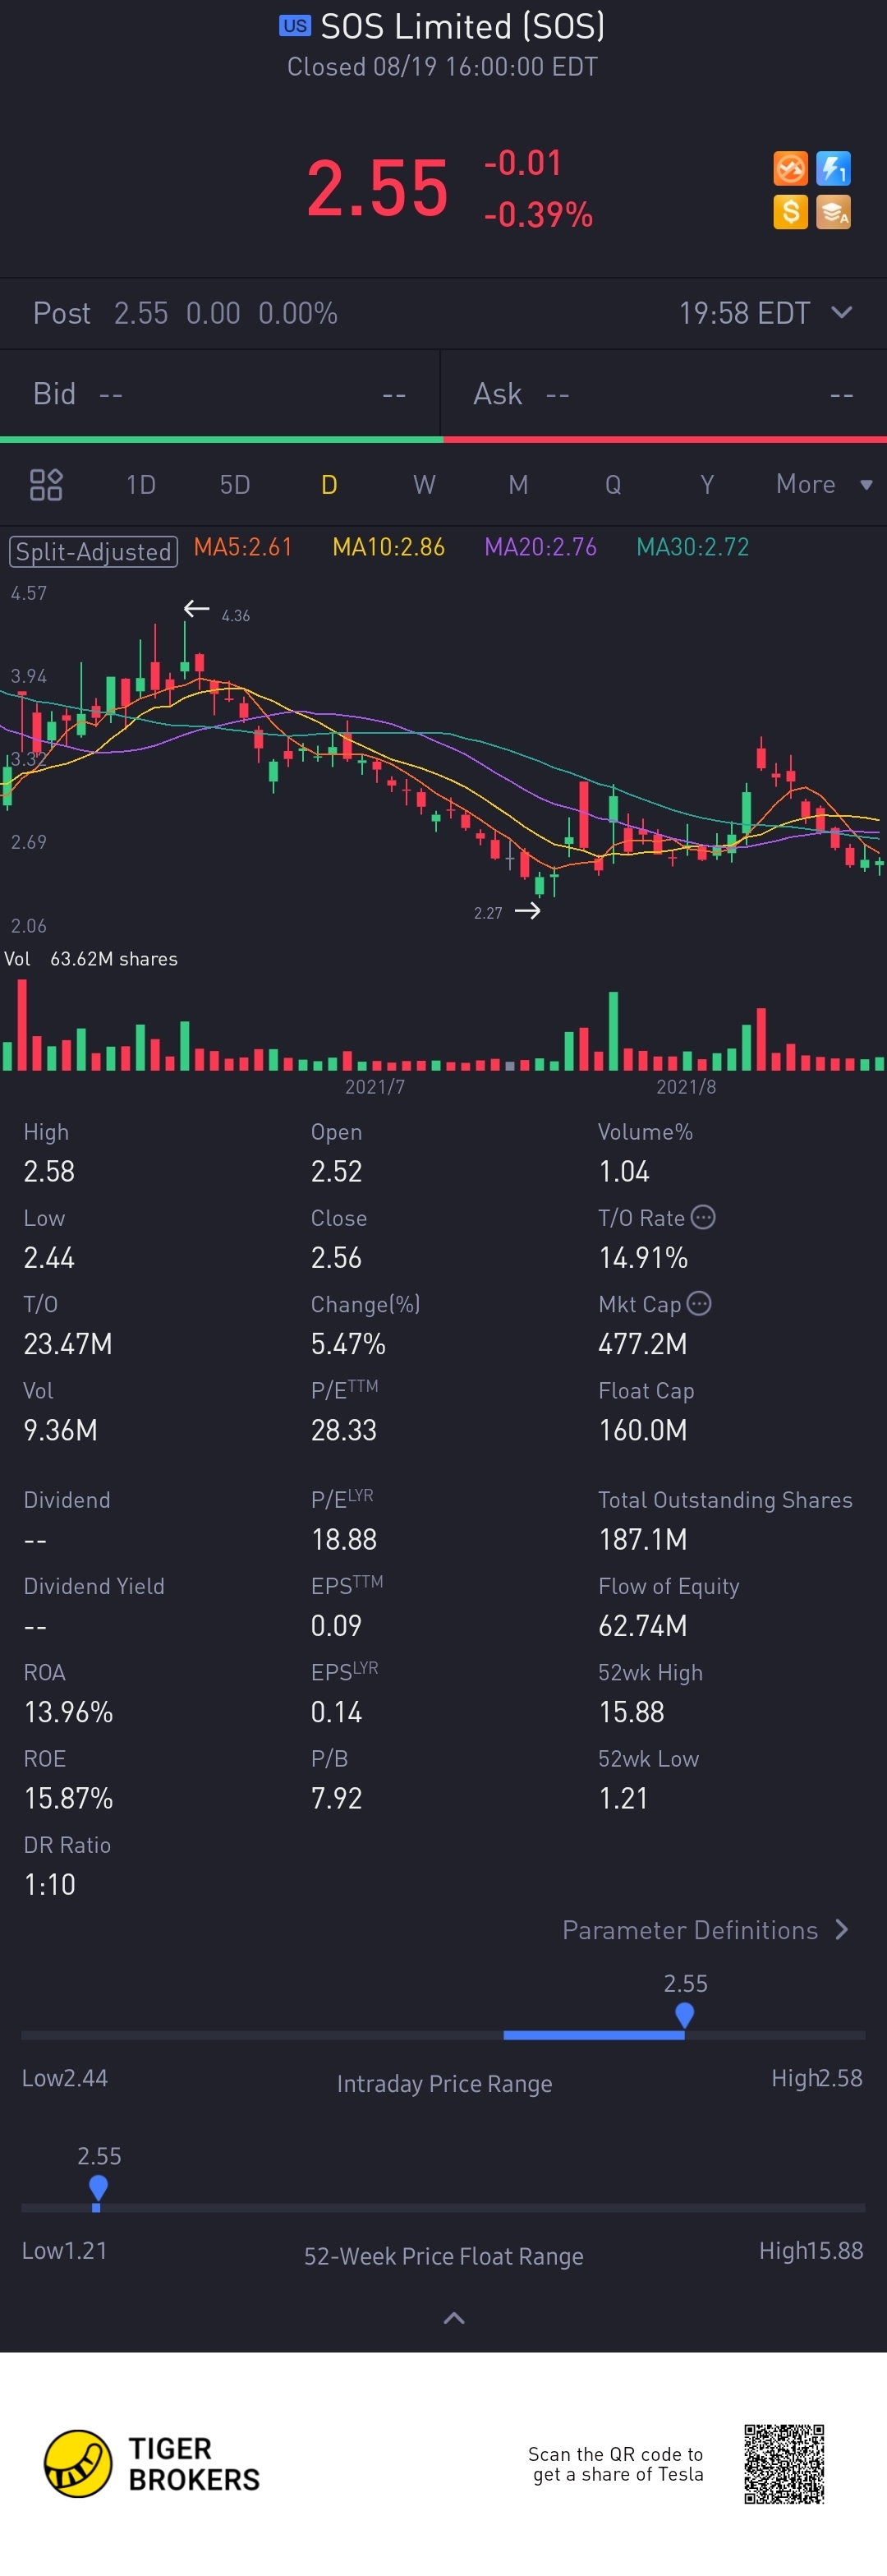The width and height of the screenshot is (887, 2576).
Task: Select the Y yearly chart tab
Action: (x=707, y=485)
